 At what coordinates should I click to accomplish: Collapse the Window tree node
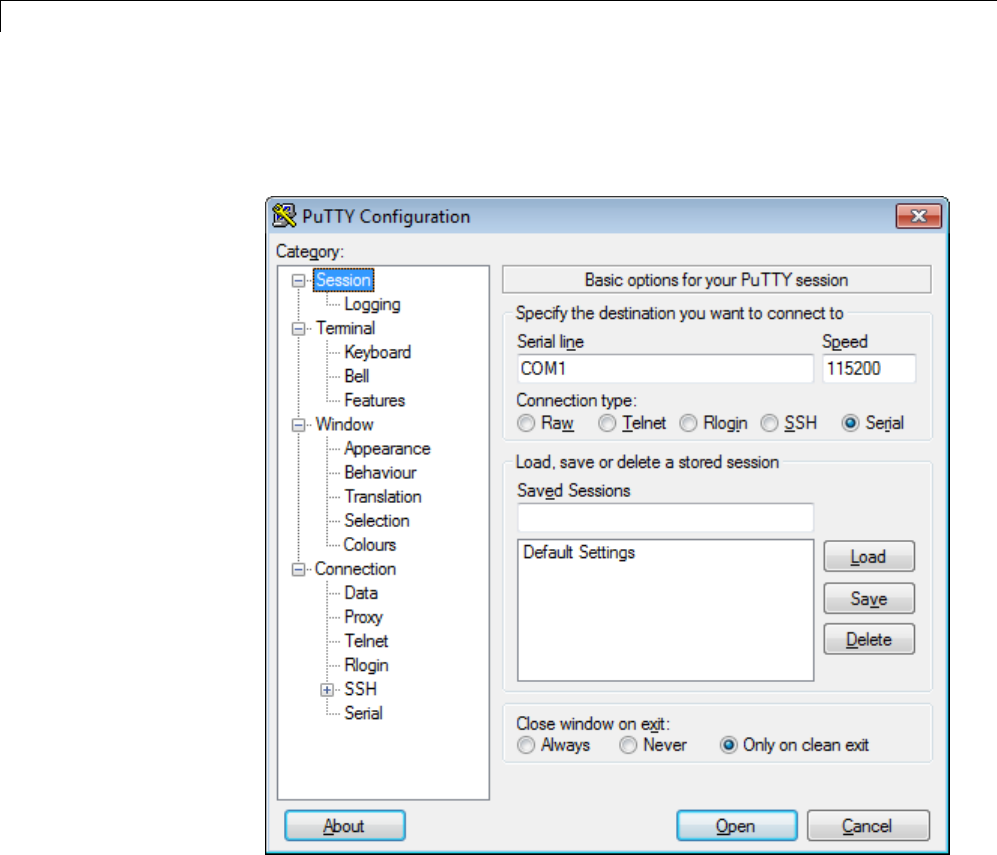pos(298,425)
